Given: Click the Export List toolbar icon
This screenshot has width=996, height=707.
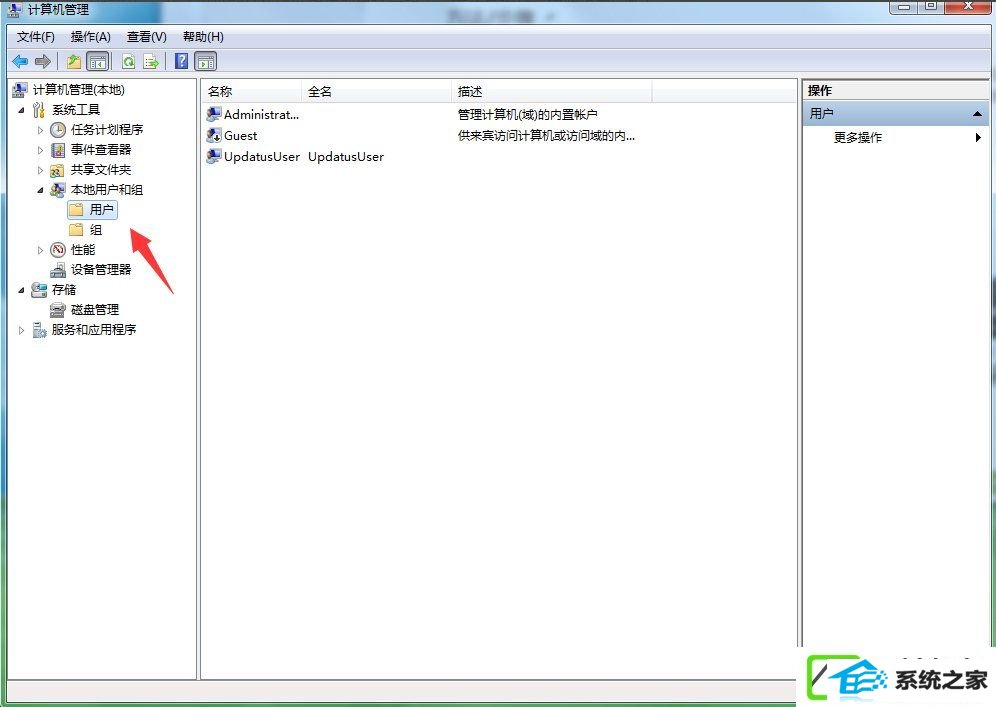Looking at the screenshot, I should (x=151, y=62).
